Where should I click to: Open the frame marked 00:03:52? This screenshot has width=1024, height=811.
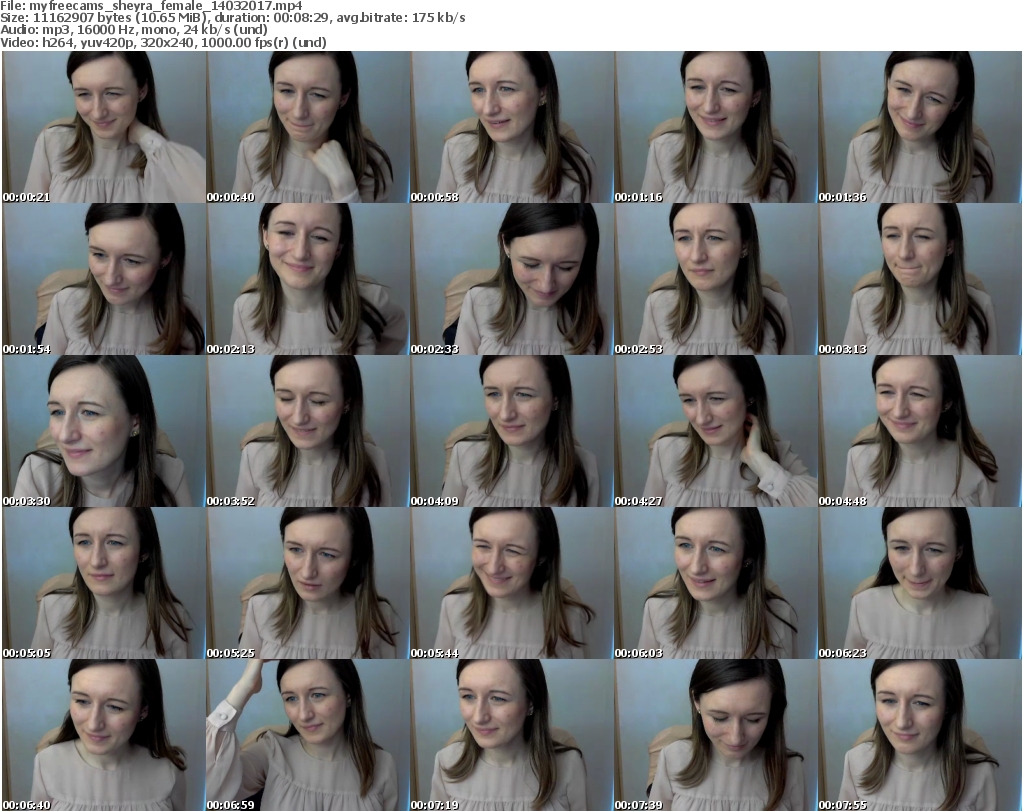(x=308, y=432)
